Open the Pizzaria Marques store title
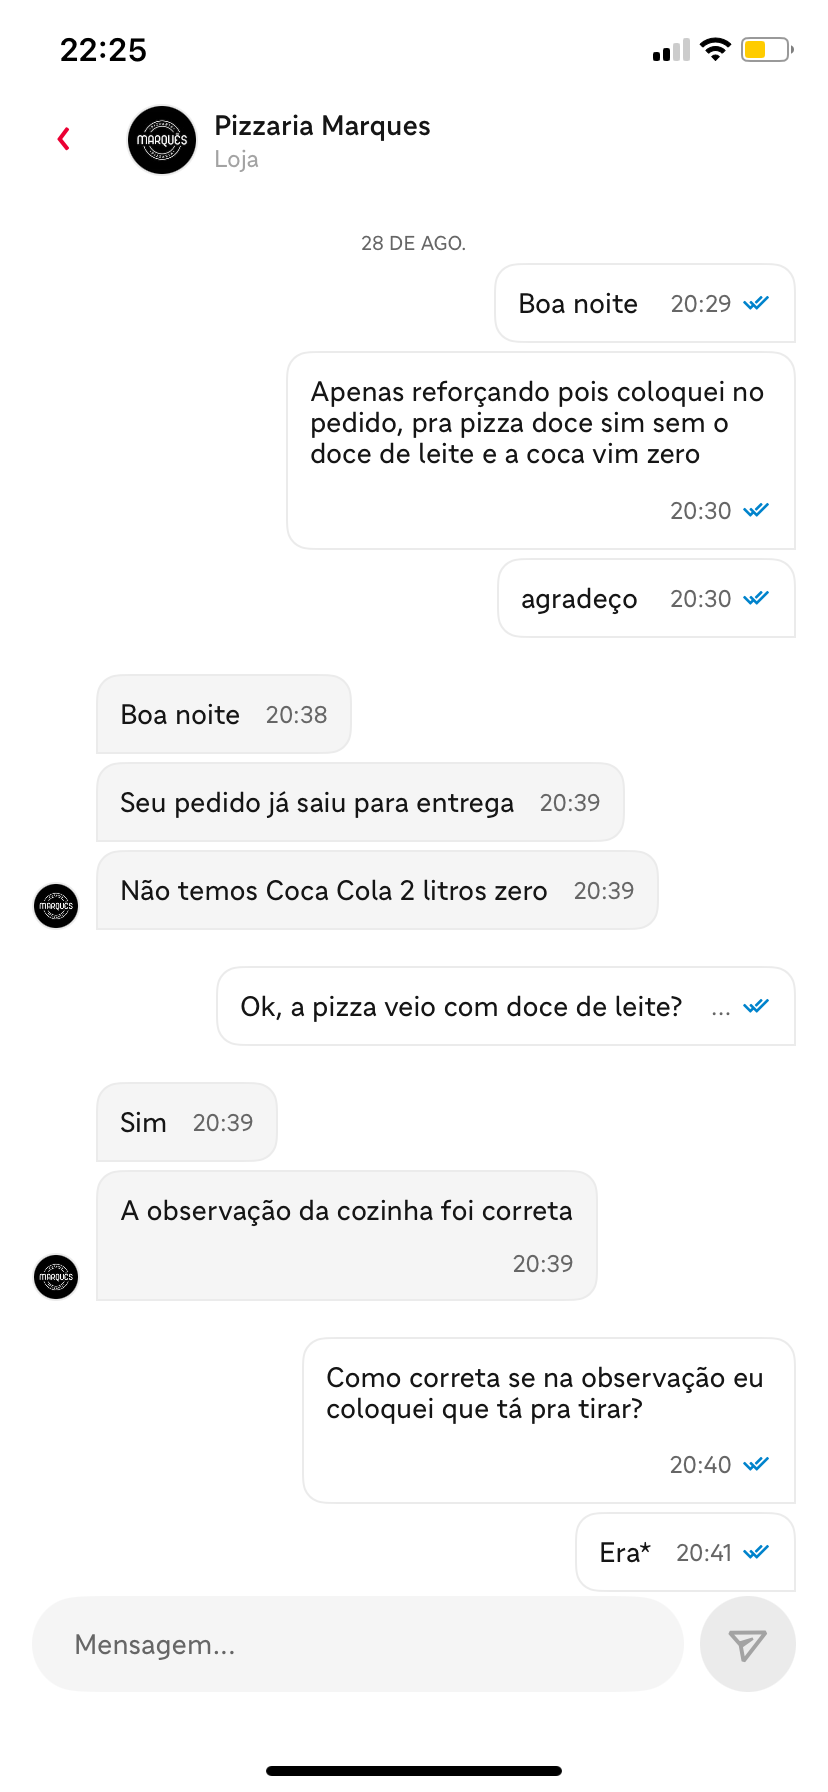 [x=322, y=126]
